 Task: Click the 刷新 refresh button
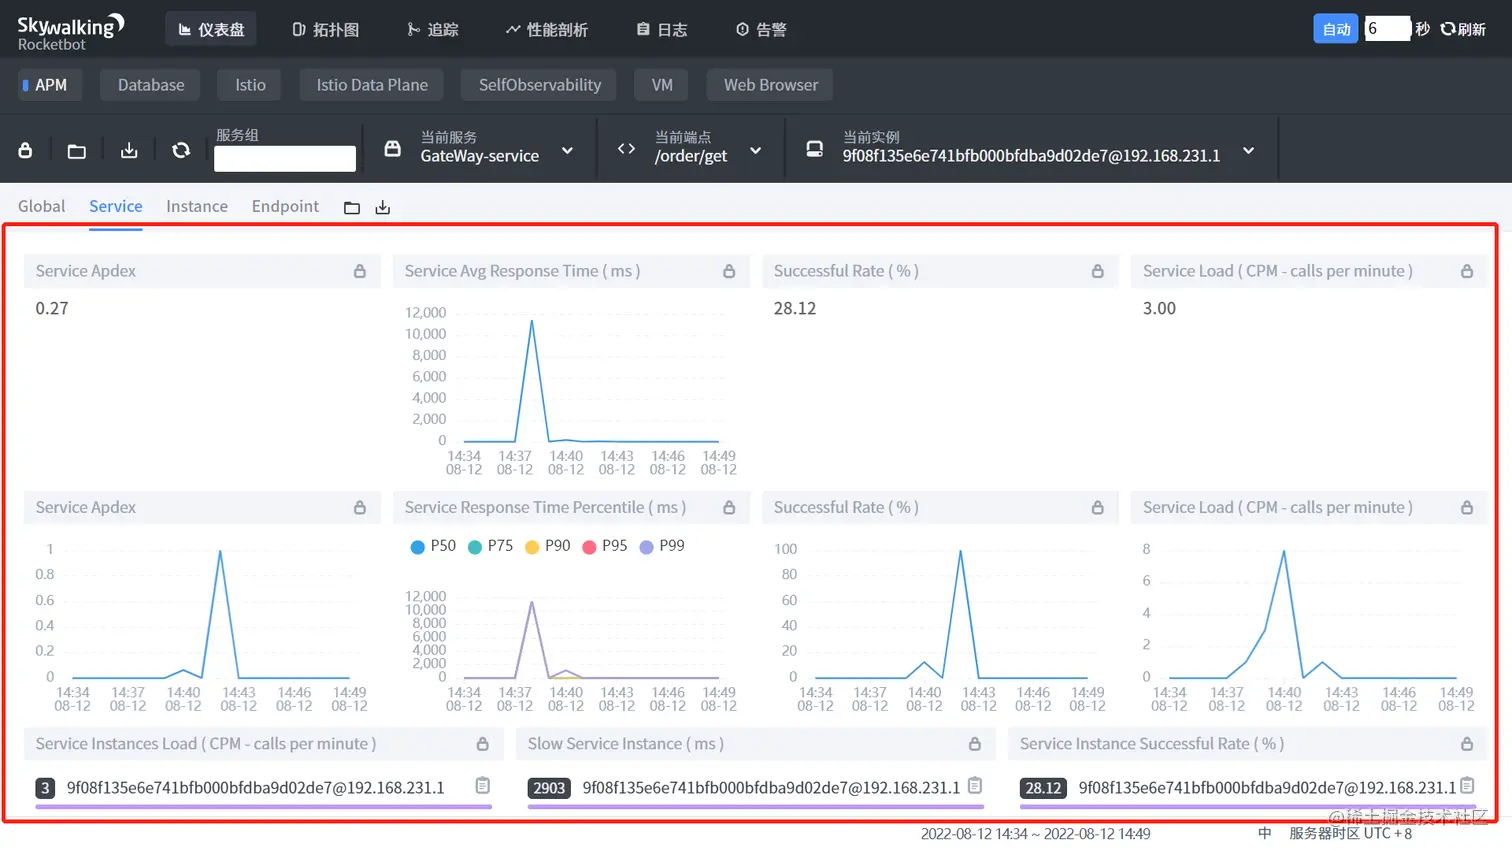1463,29
